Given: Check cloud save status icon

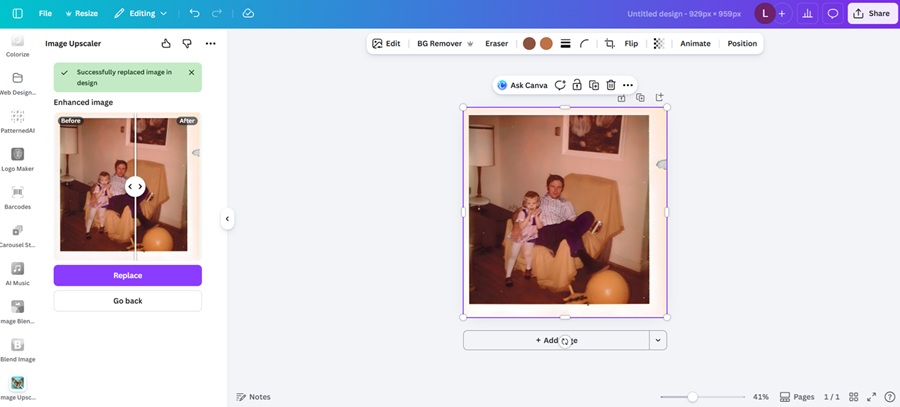Looking at the screenshot, I should coord(248,13).
